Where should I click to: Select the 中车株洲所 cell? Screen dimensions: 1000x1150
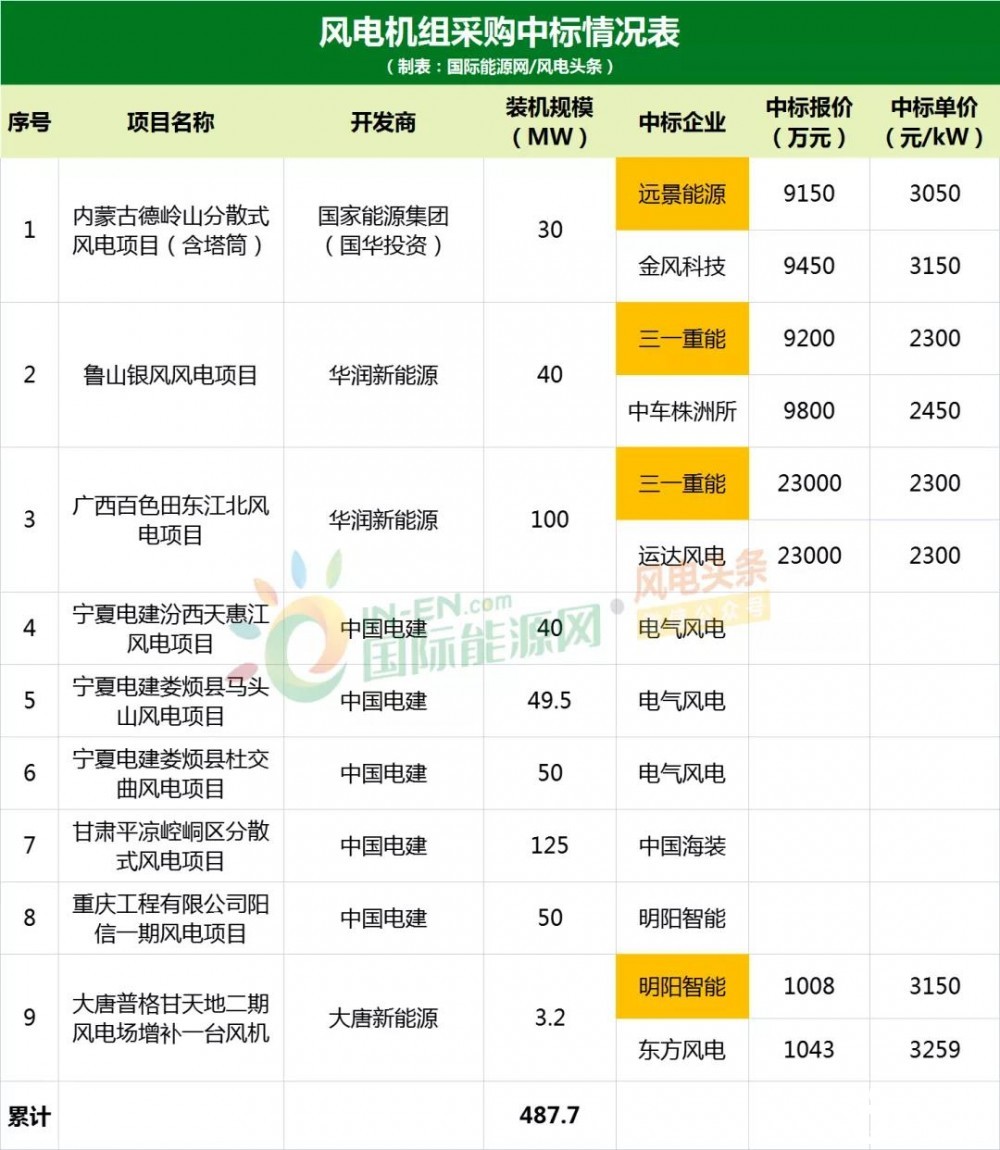[x=682, y=411]
